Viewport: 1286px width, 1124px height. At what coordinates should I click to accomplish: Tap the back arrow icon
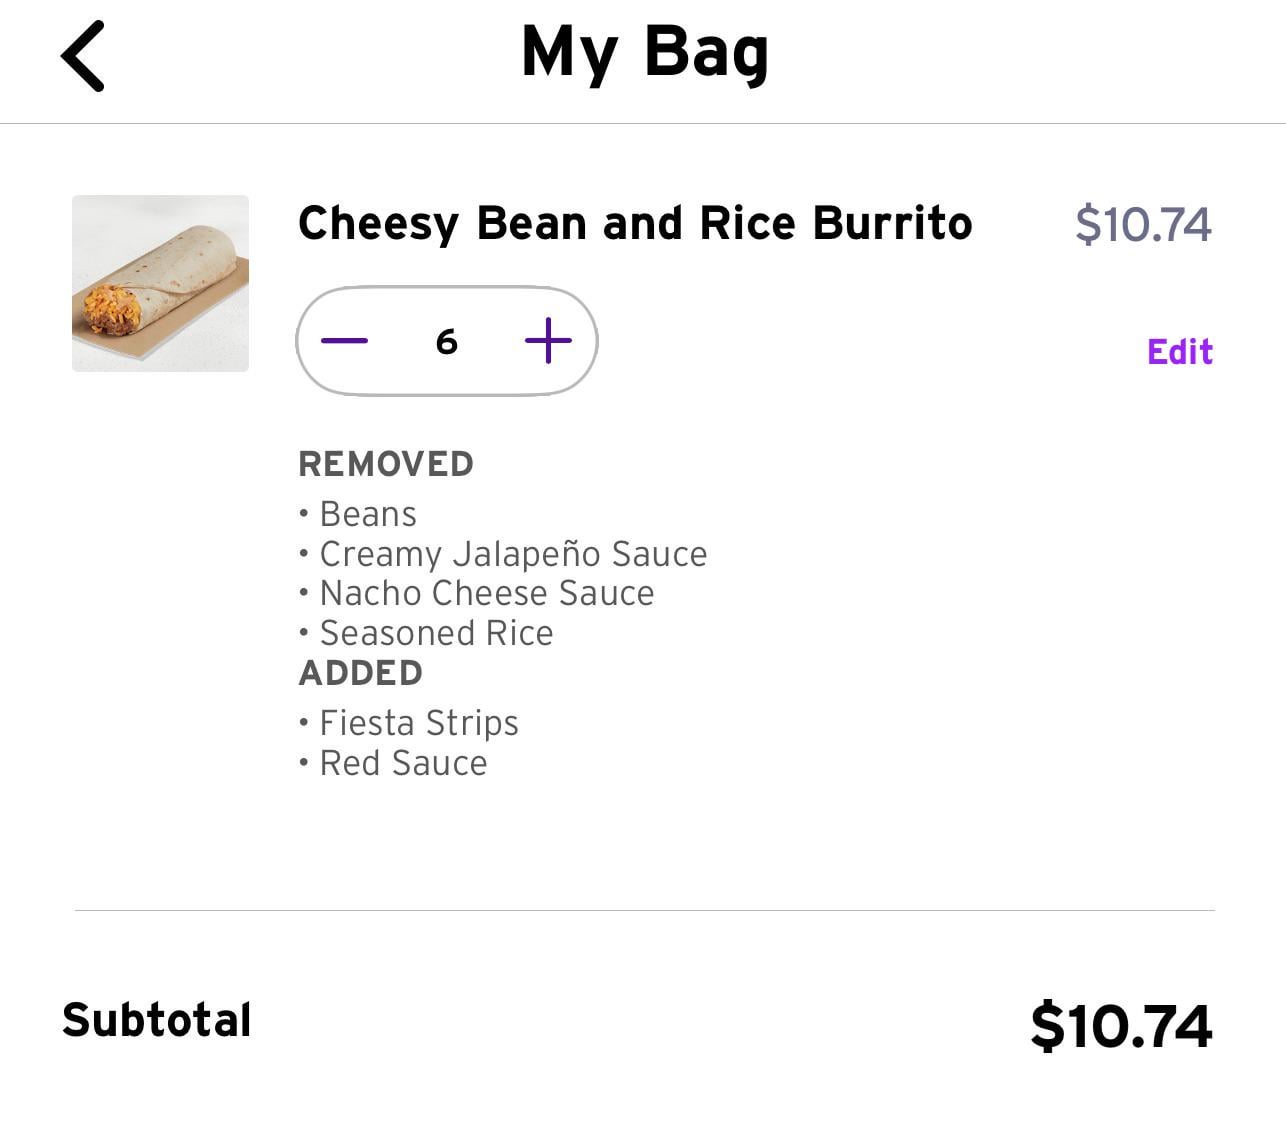point(83,57)
